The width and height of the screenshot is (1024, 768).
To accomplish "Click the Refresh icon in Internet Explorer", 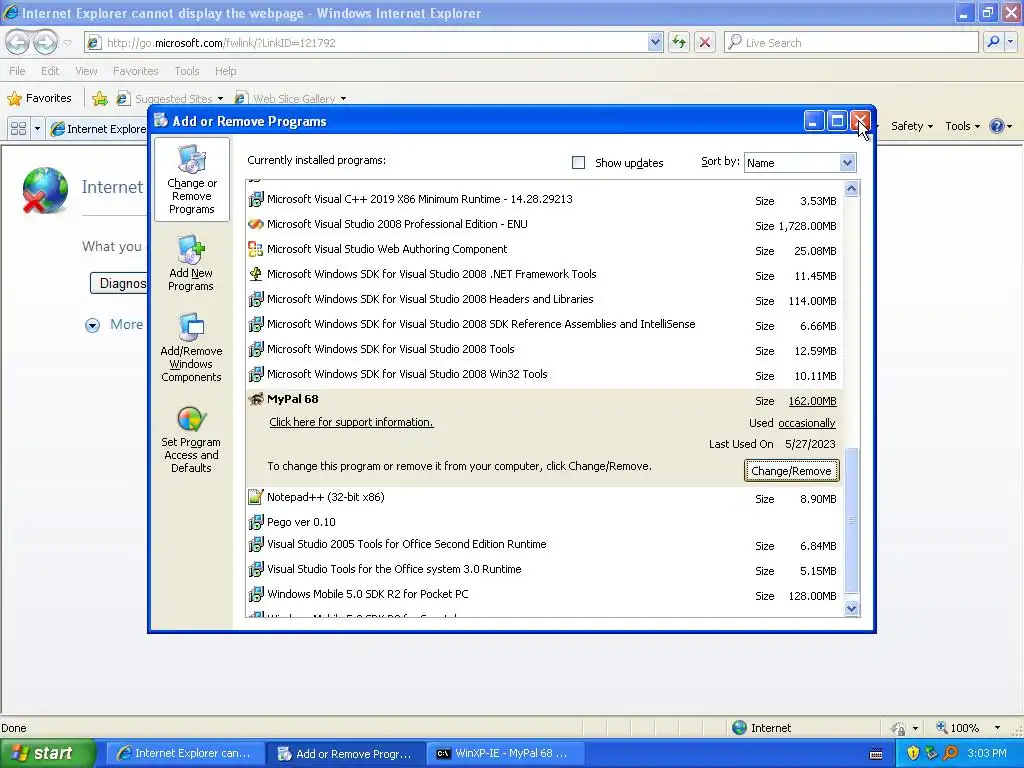I will tap(679, 42).
